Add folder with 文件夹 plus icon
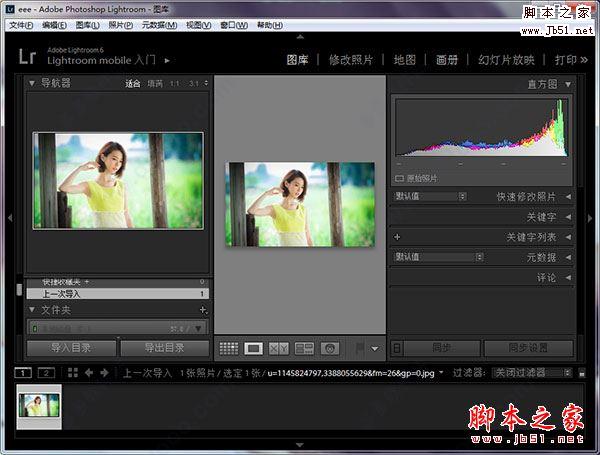 [x=203, y=310]
